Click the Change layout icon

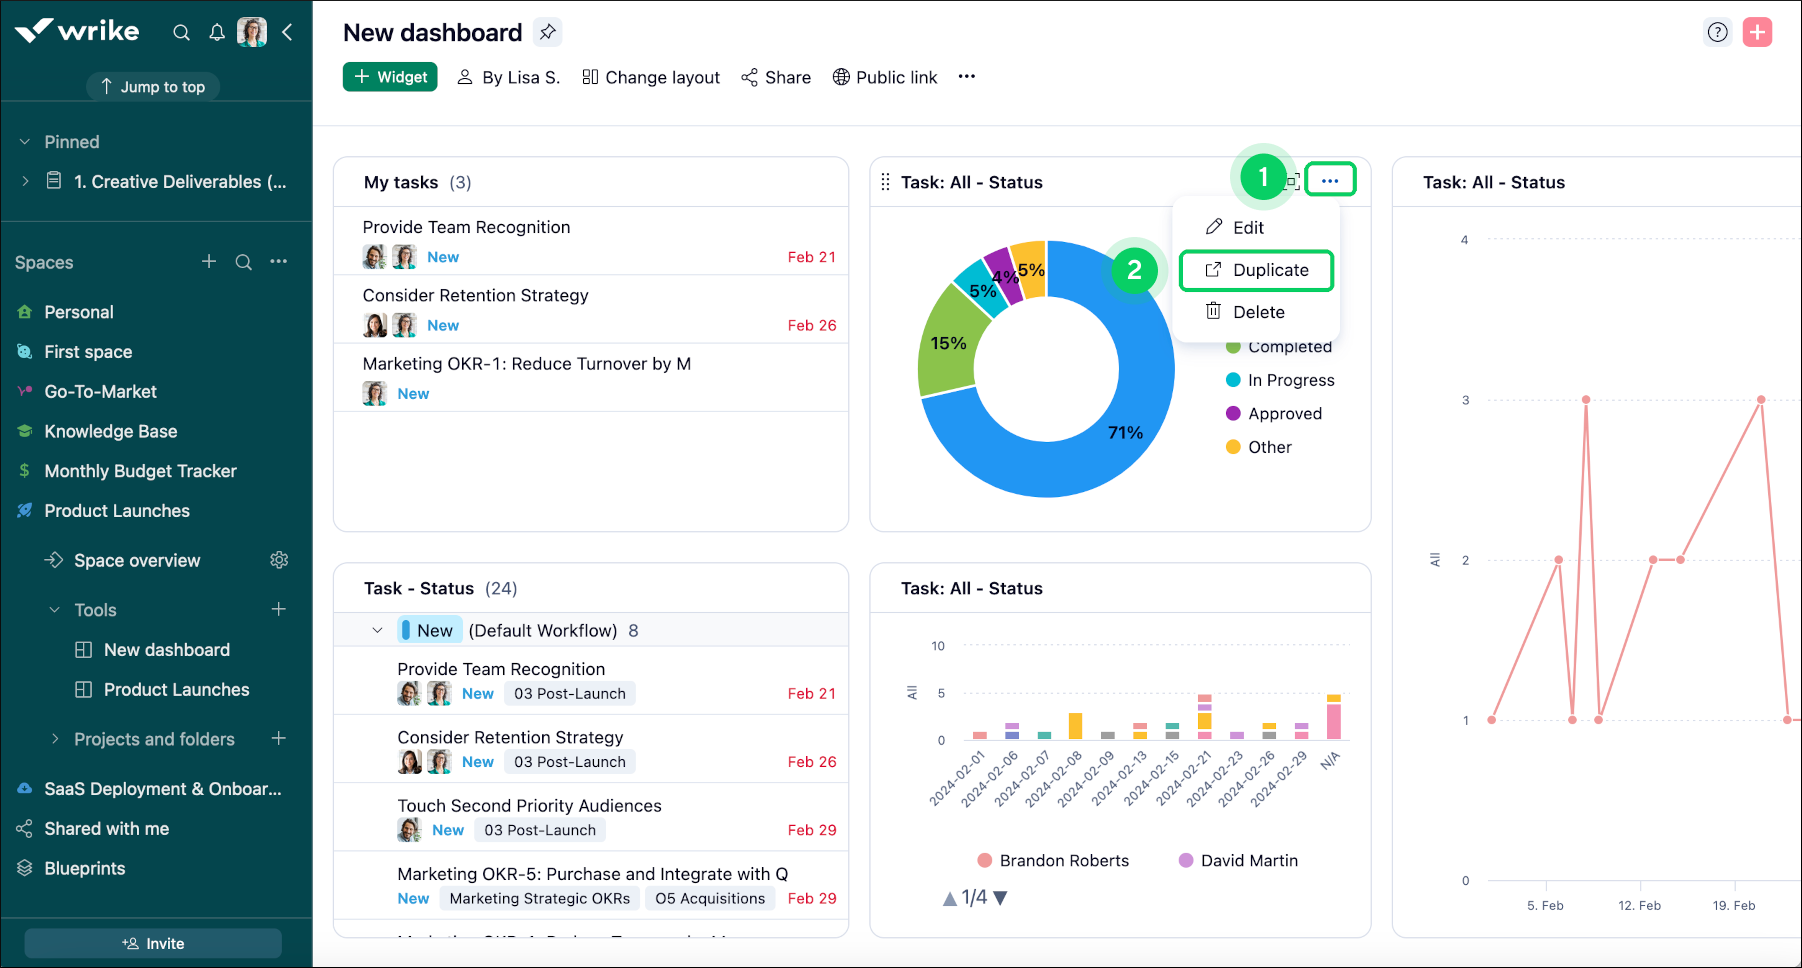590,77
